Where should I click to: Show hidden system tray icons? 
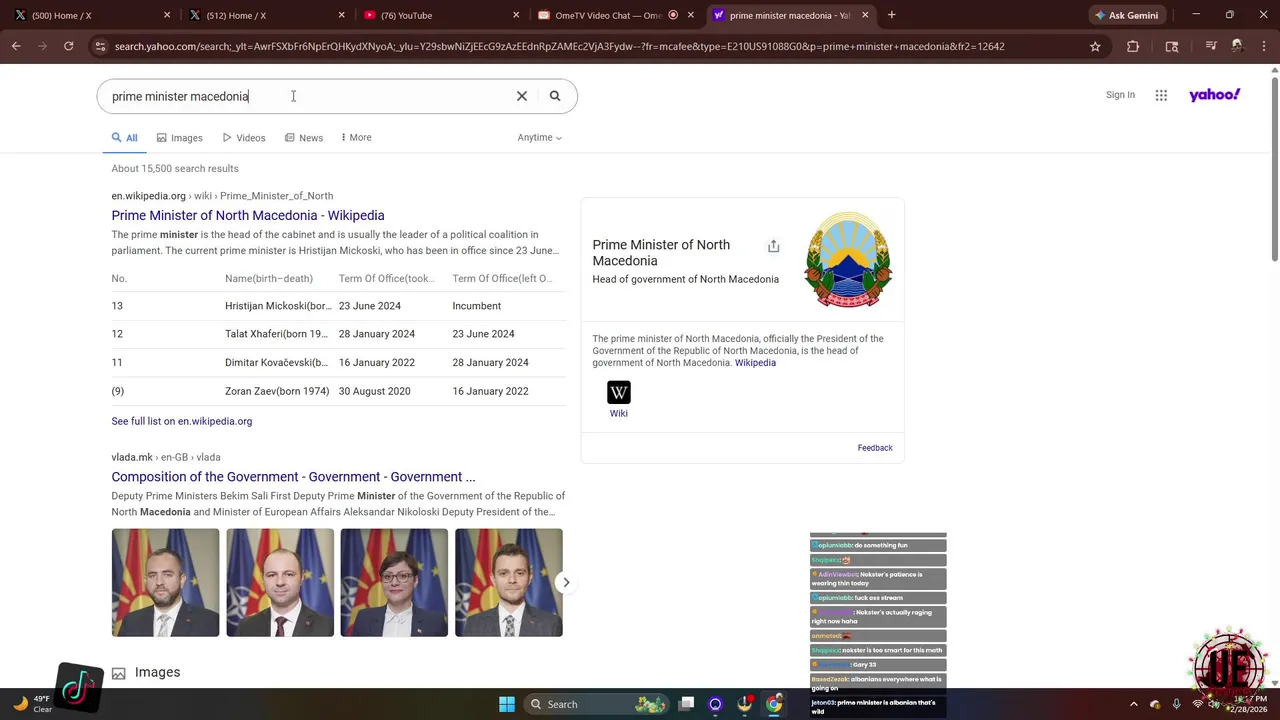(x=1133, y=704)
